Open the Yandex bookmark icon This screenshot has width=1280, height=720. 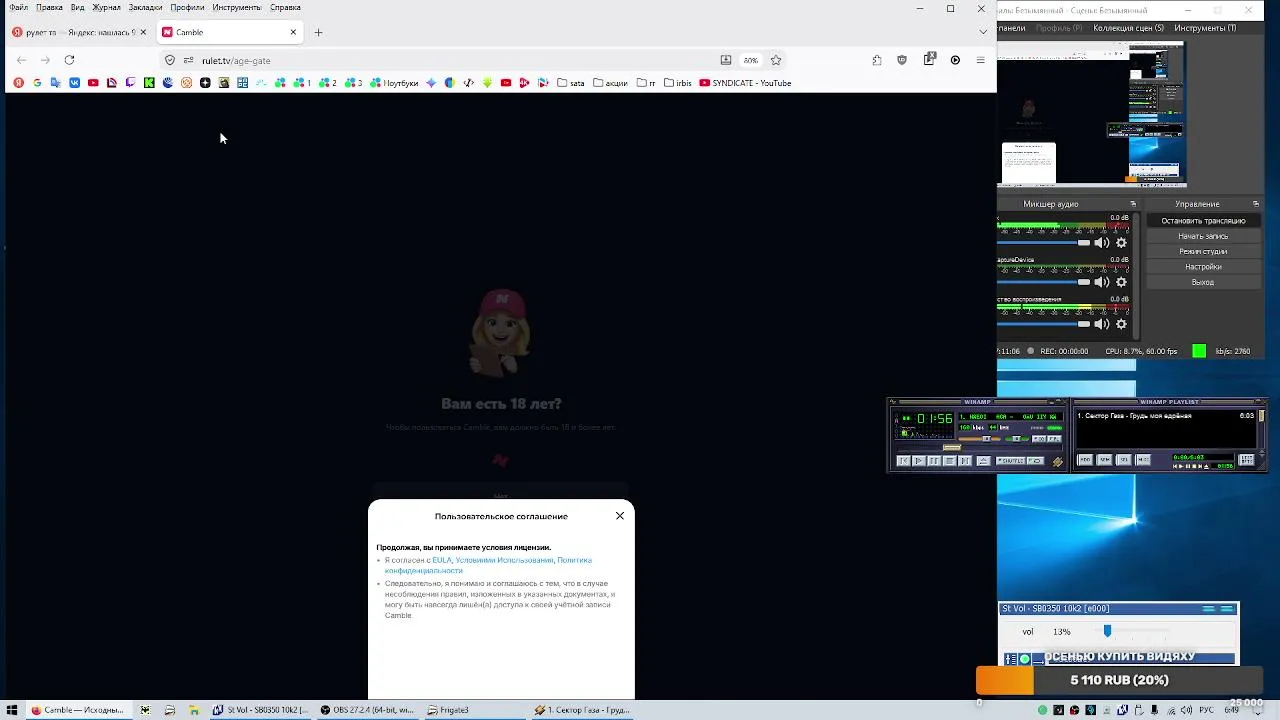(x=18, y=83)
